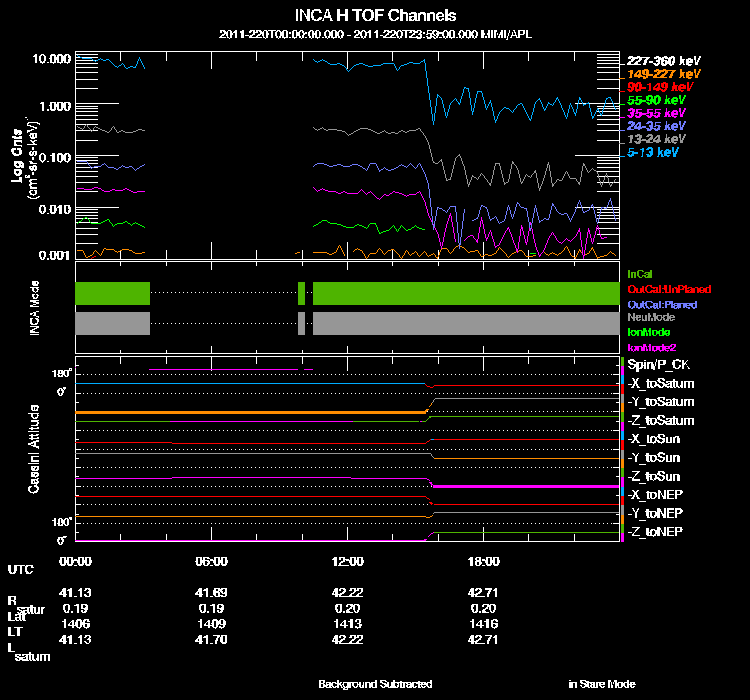750x700 pixels.
Task: Click the INCA H TOF Channels plot title
Action: [x=375, y=16]
